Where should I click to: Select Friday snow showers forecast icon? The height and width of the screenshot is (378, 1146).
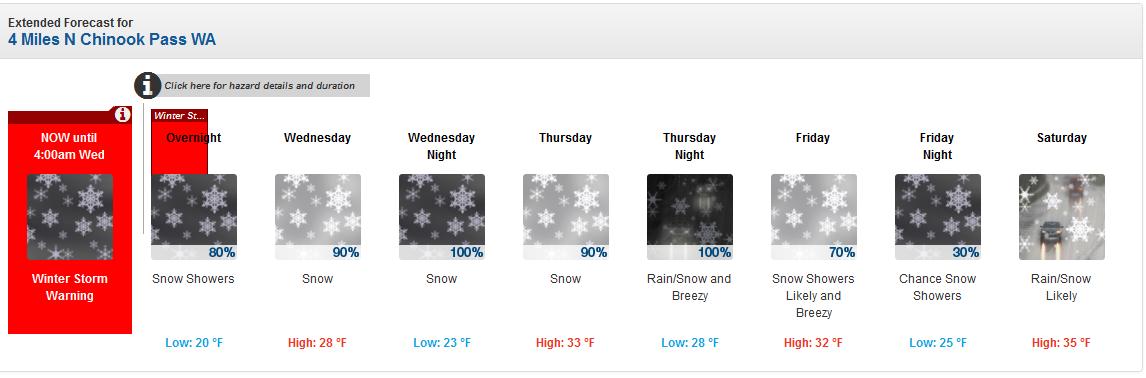(x=813, y=217)
